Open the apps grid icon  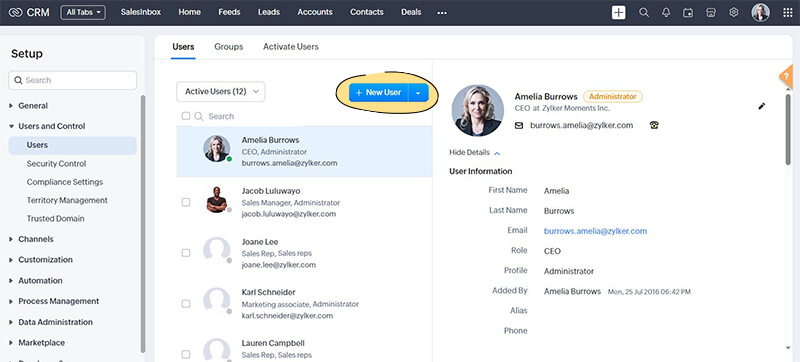click(x=788, y=13)
